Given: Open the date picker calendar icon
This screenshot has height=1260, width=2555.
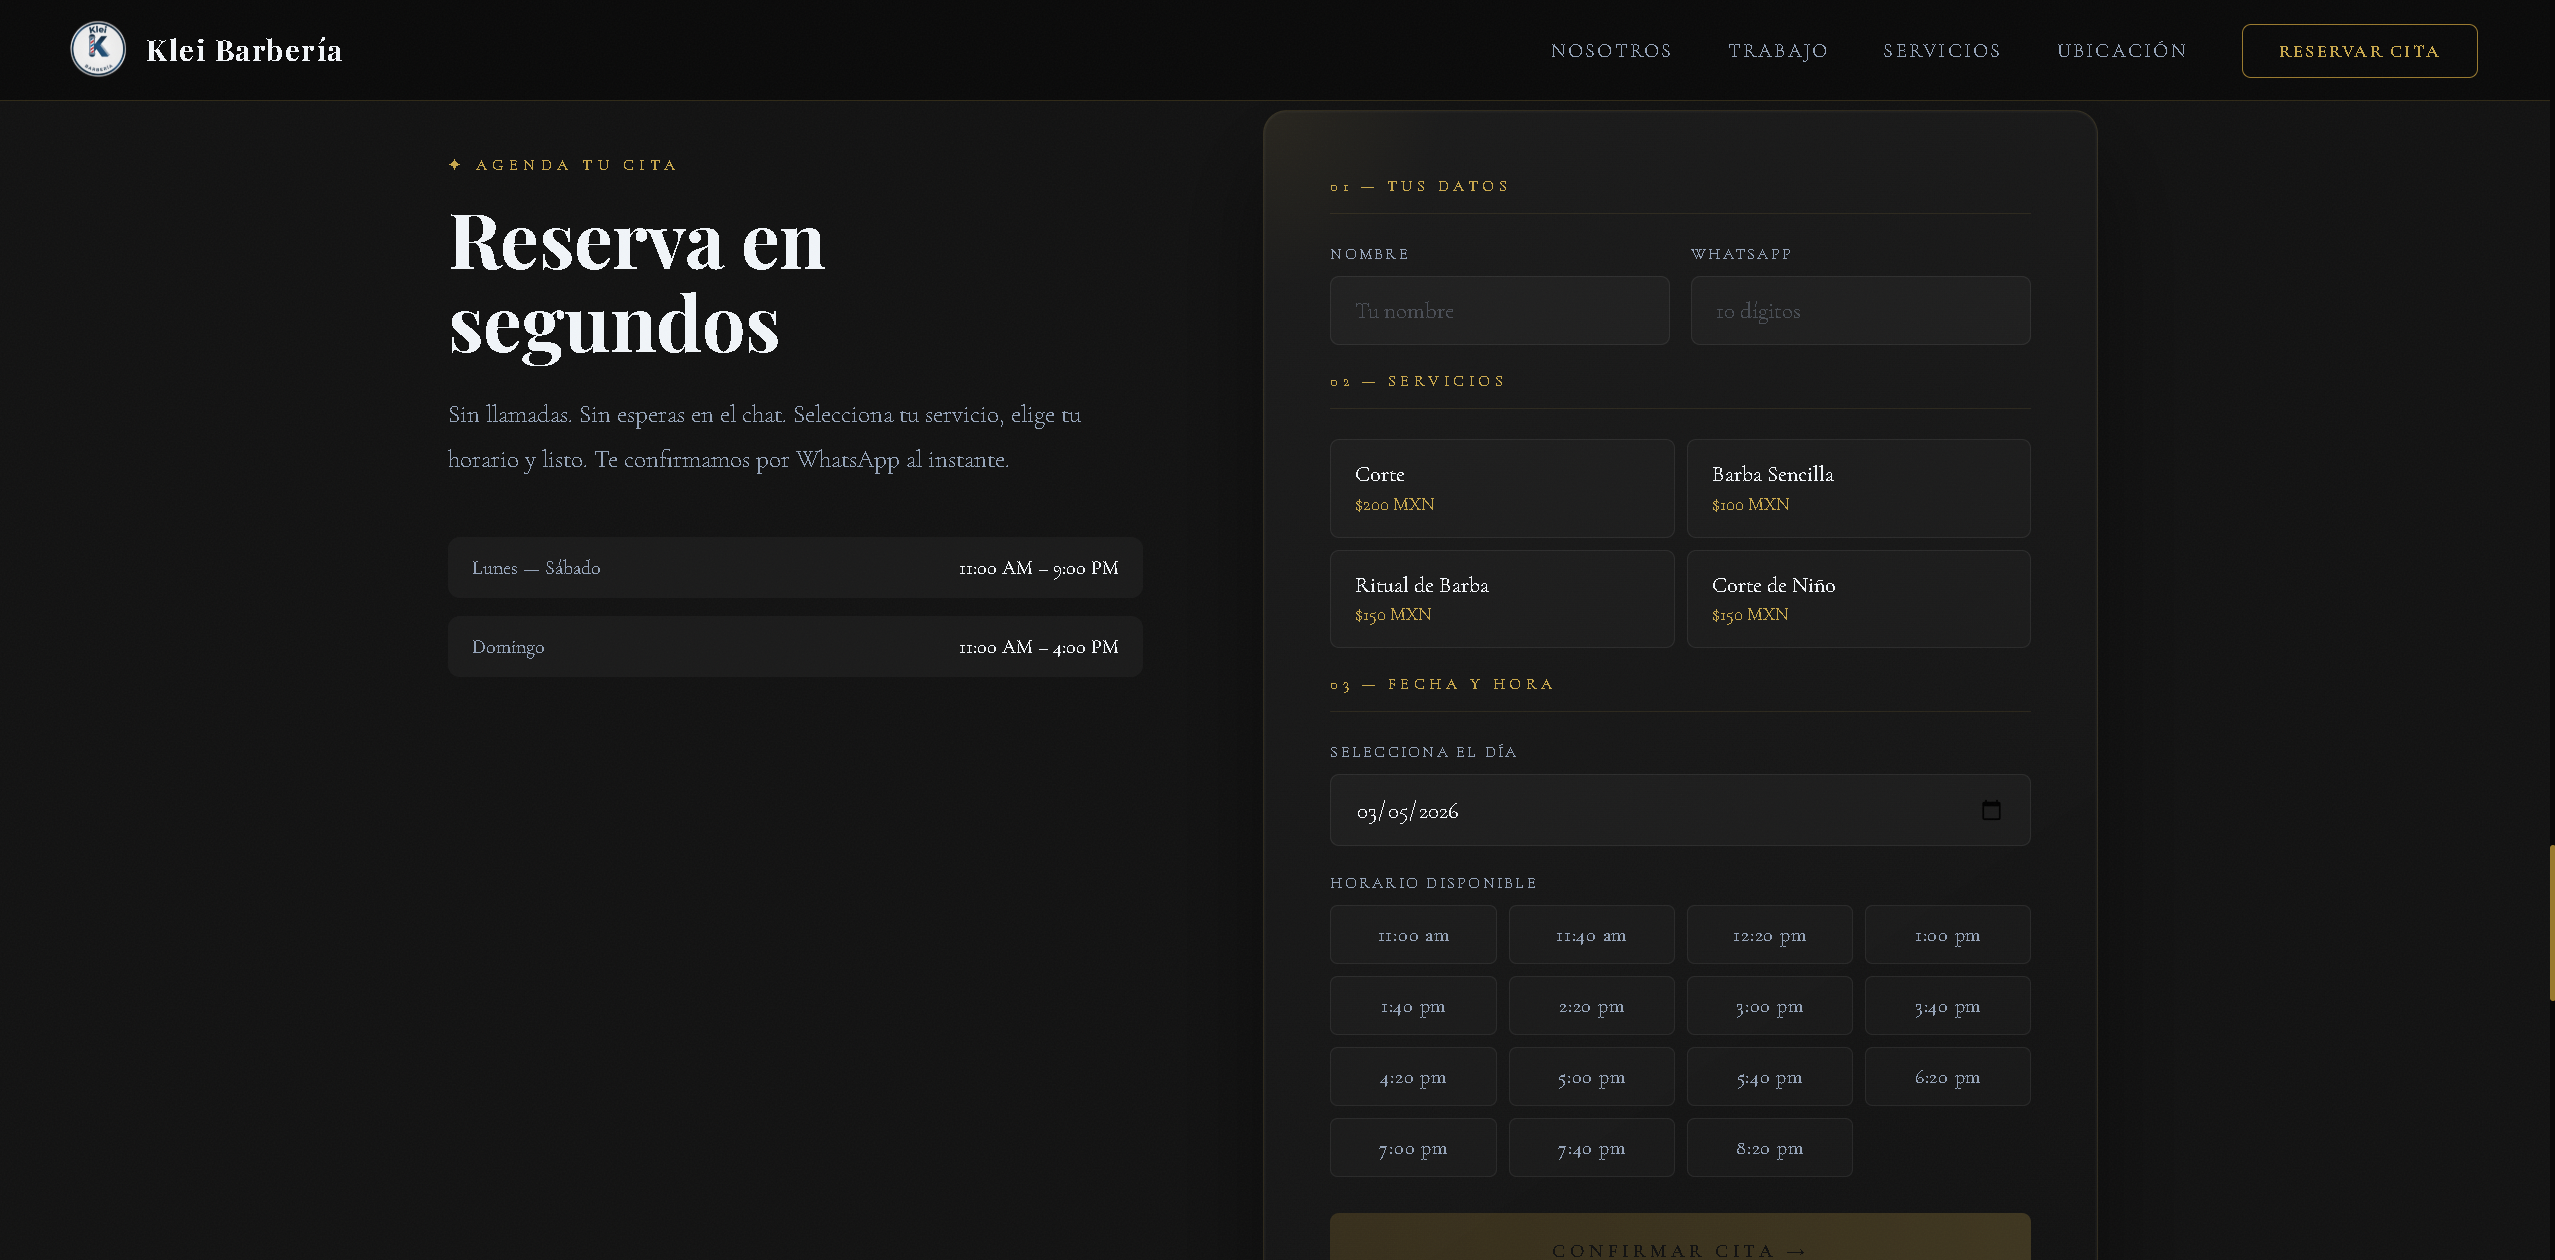Looking at the screenshot, I should coord(1991,810).
